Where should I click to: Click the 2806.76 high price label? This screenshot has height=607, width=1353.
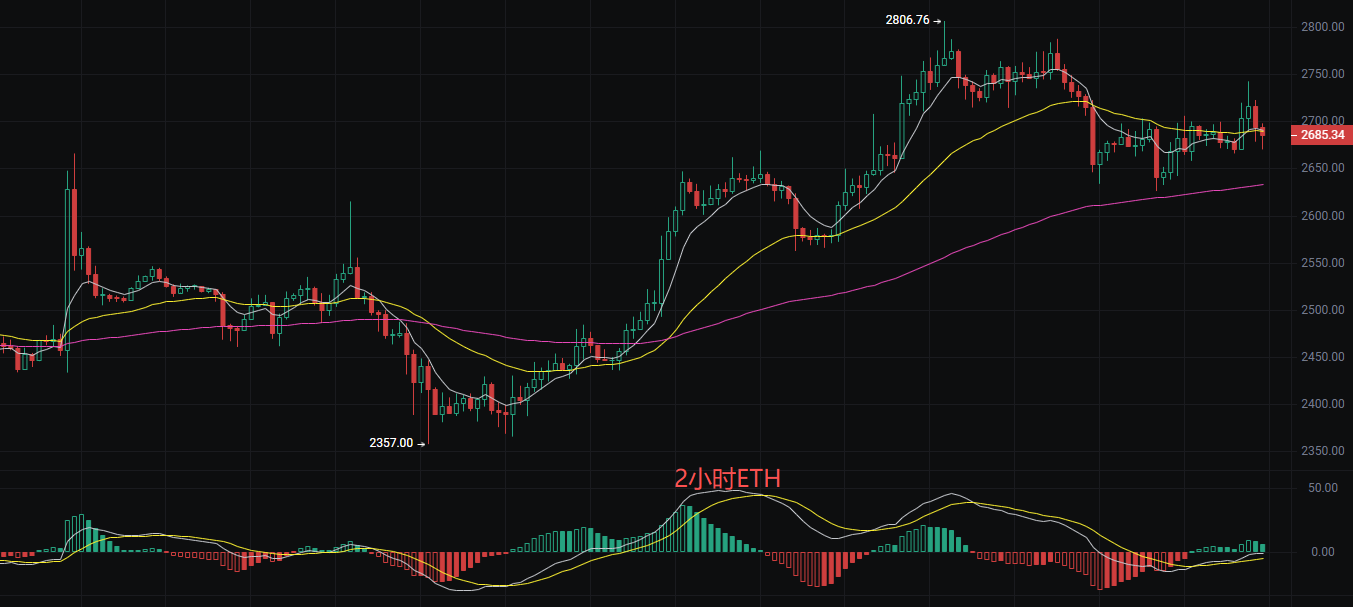coord(907,19)
